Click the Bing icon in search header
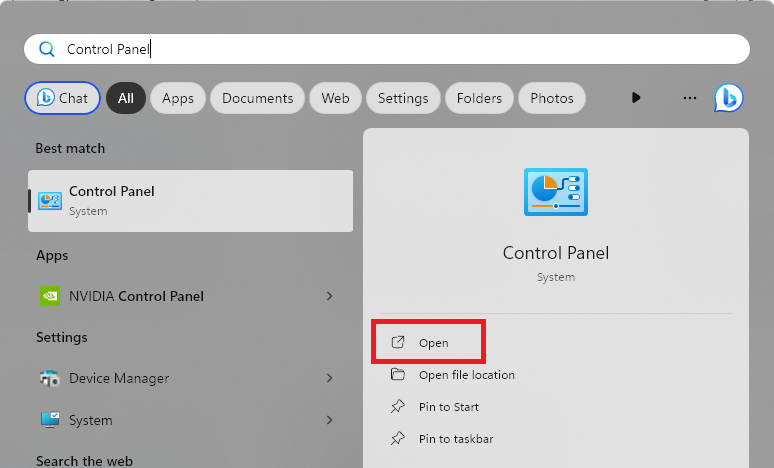Viewport: 774px width, 468px height. click(x=728, y=98)
